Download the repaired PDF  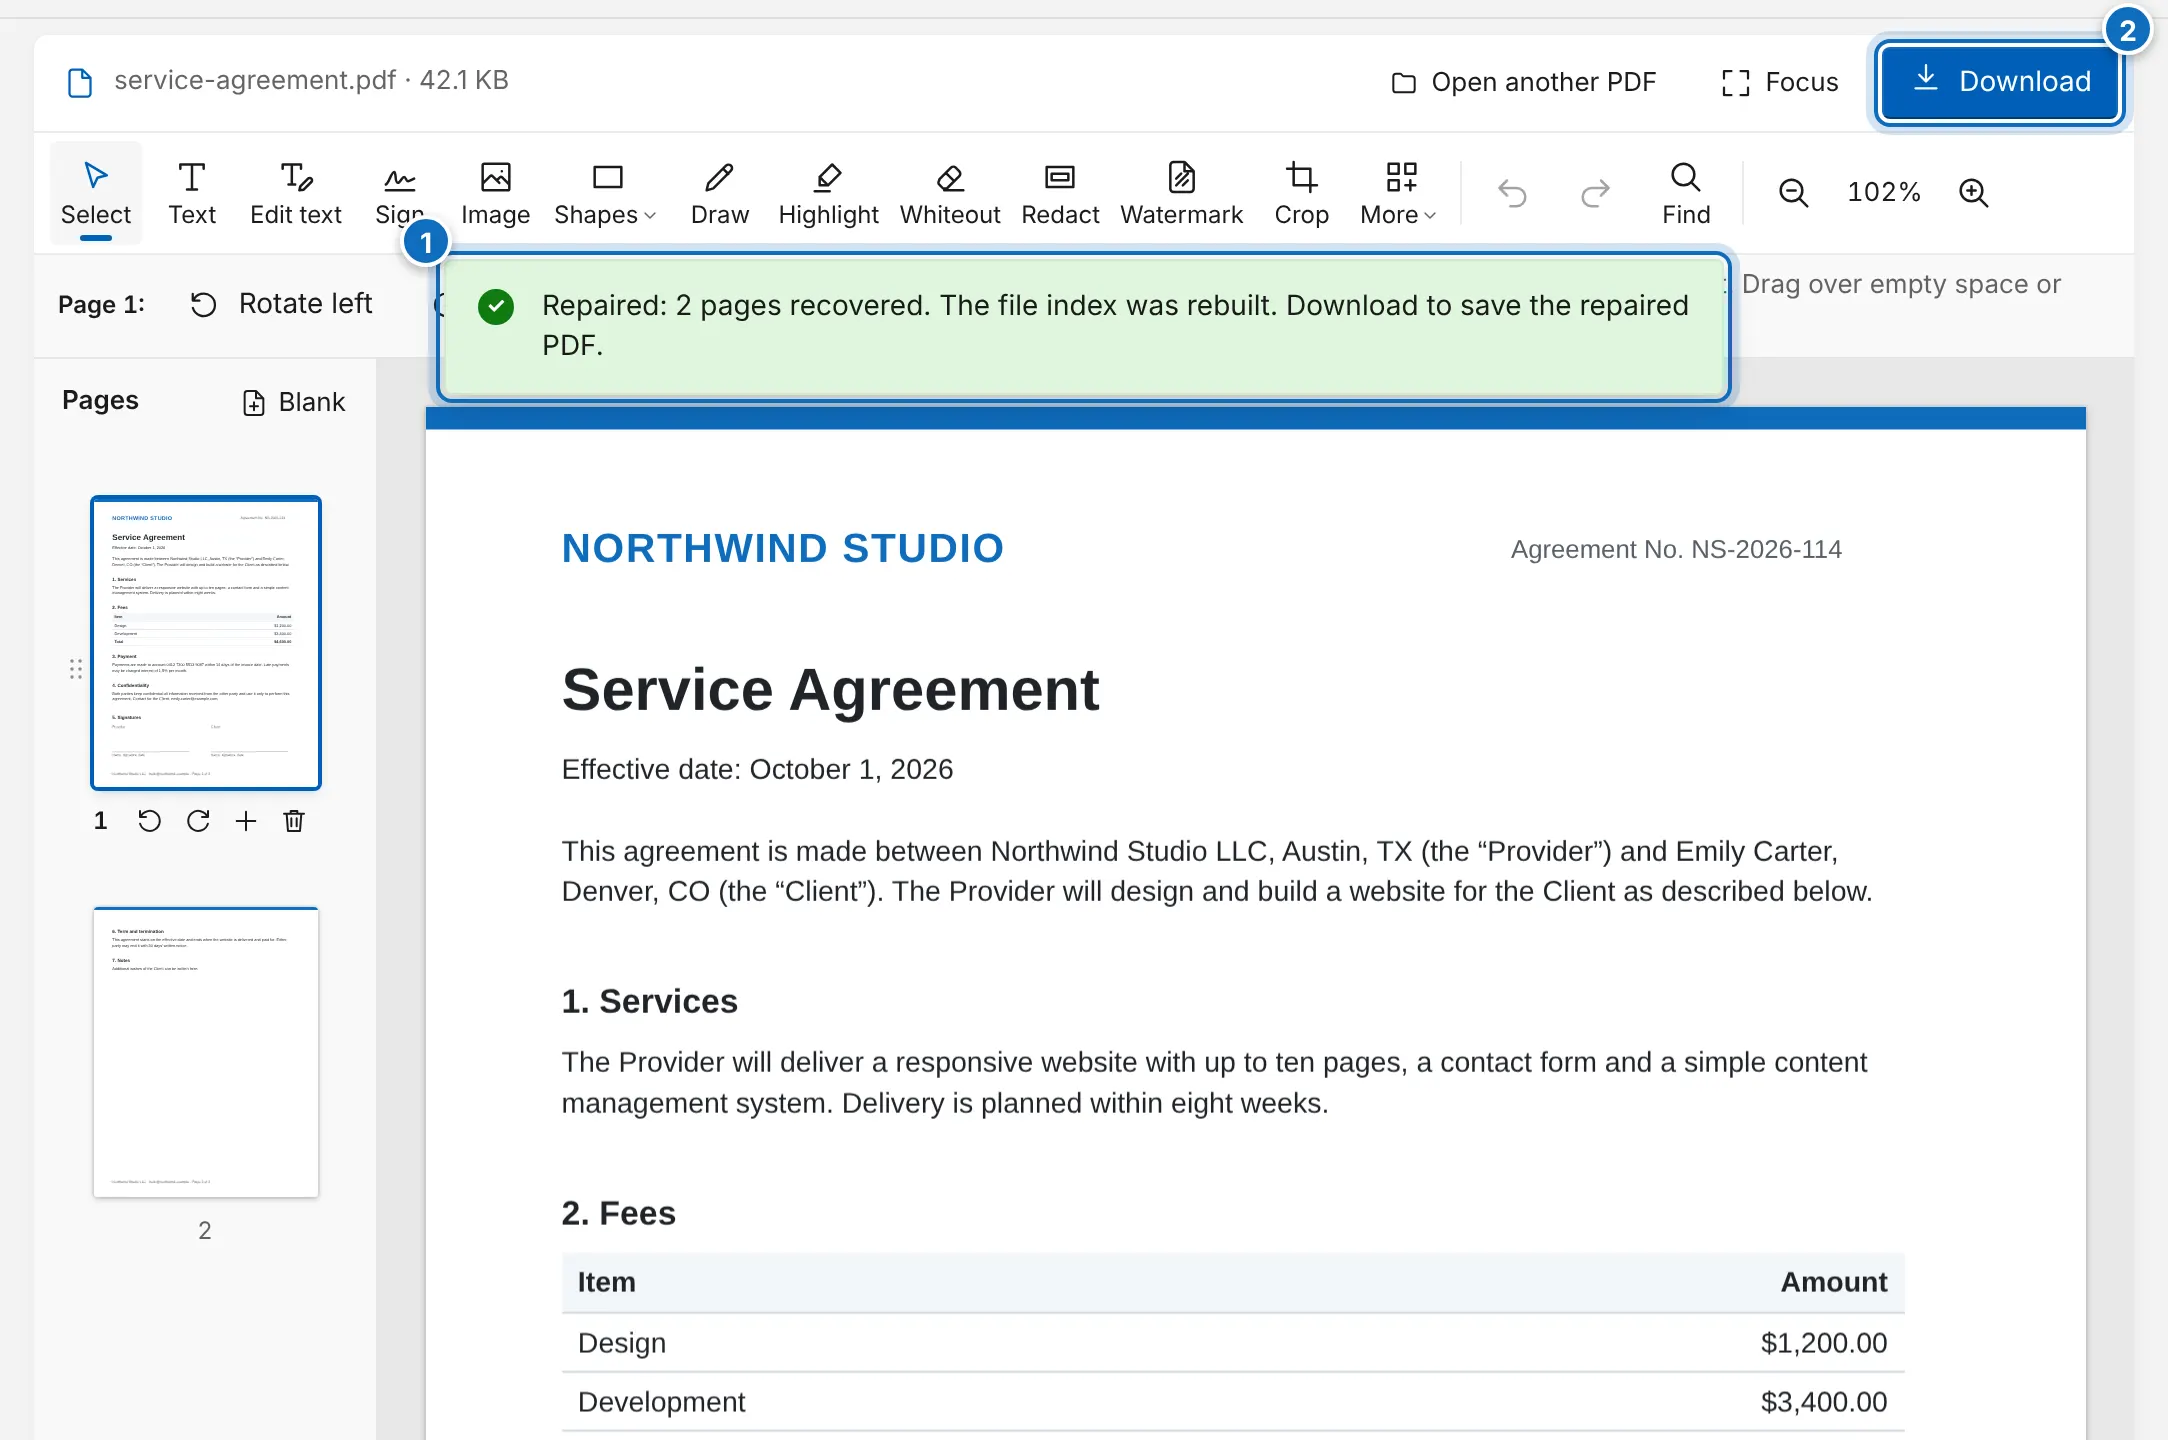(2000, 82)
